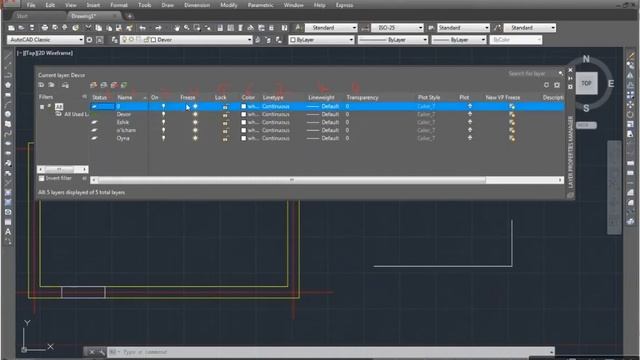
Task: Click the N compass direction on ViewCube
Action: [586, 59]
